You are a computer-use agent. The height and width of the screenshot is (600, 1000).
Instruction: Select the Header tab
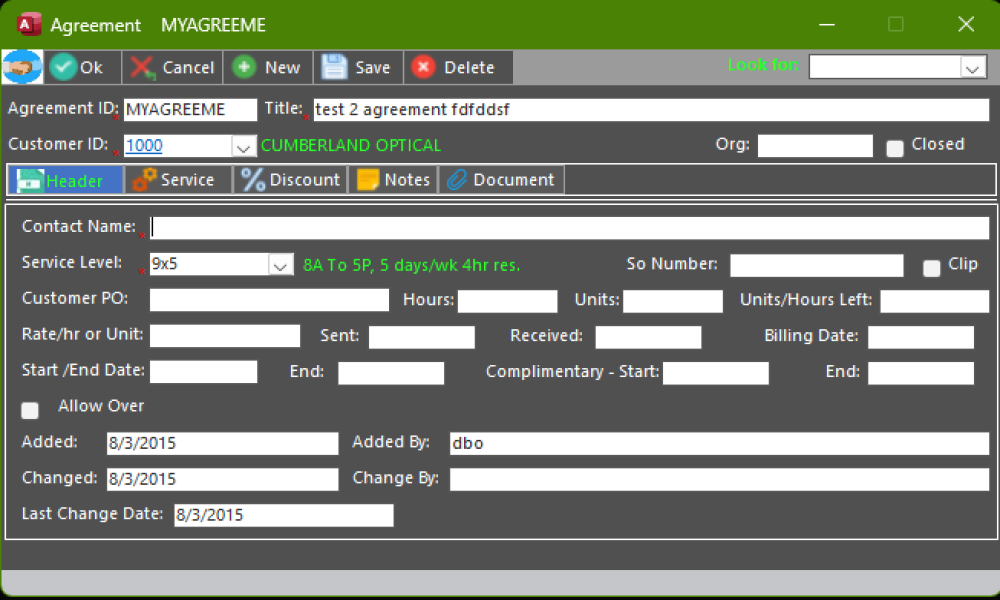(65, 180)
